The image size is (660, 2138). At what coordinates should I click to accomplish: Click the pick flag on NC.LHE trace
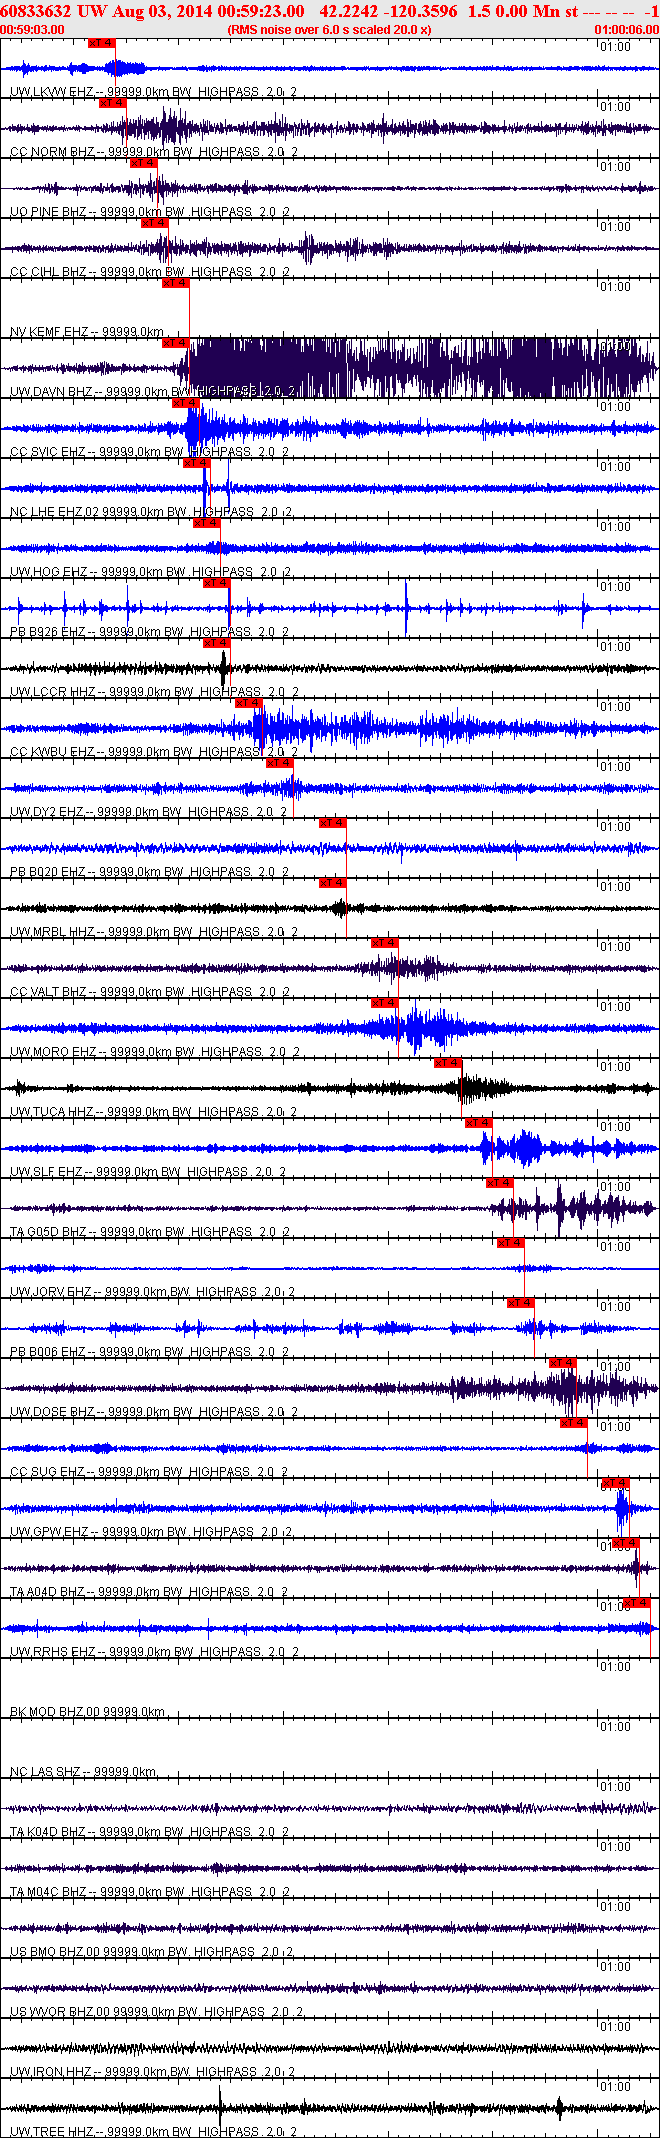[x=196, y=463]
